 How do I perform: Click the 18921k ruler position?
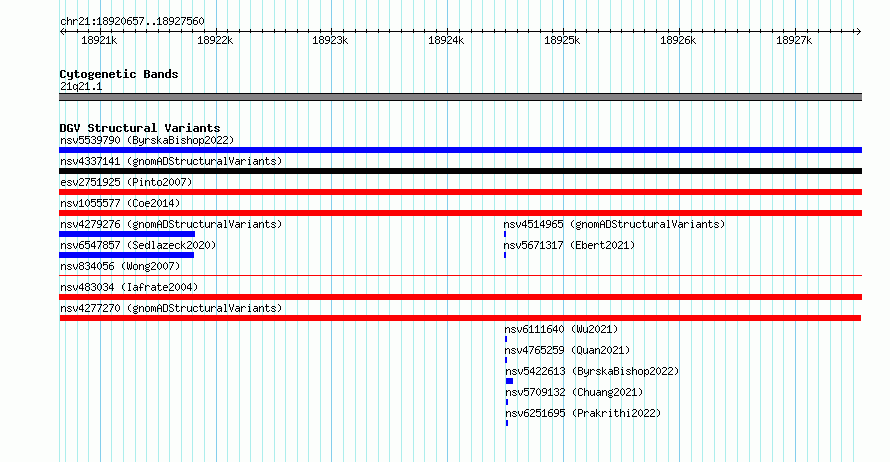(99, 40)
